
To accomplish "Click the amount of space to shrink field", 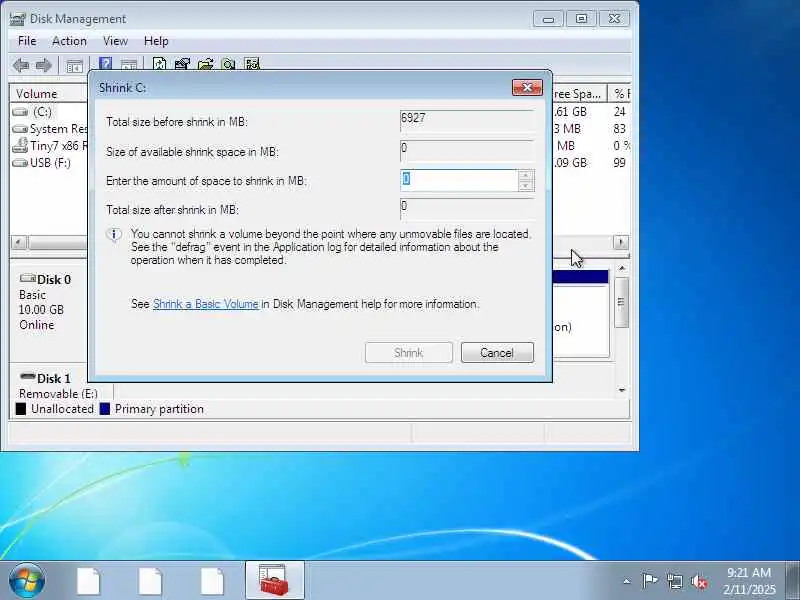I will (459, 181).
